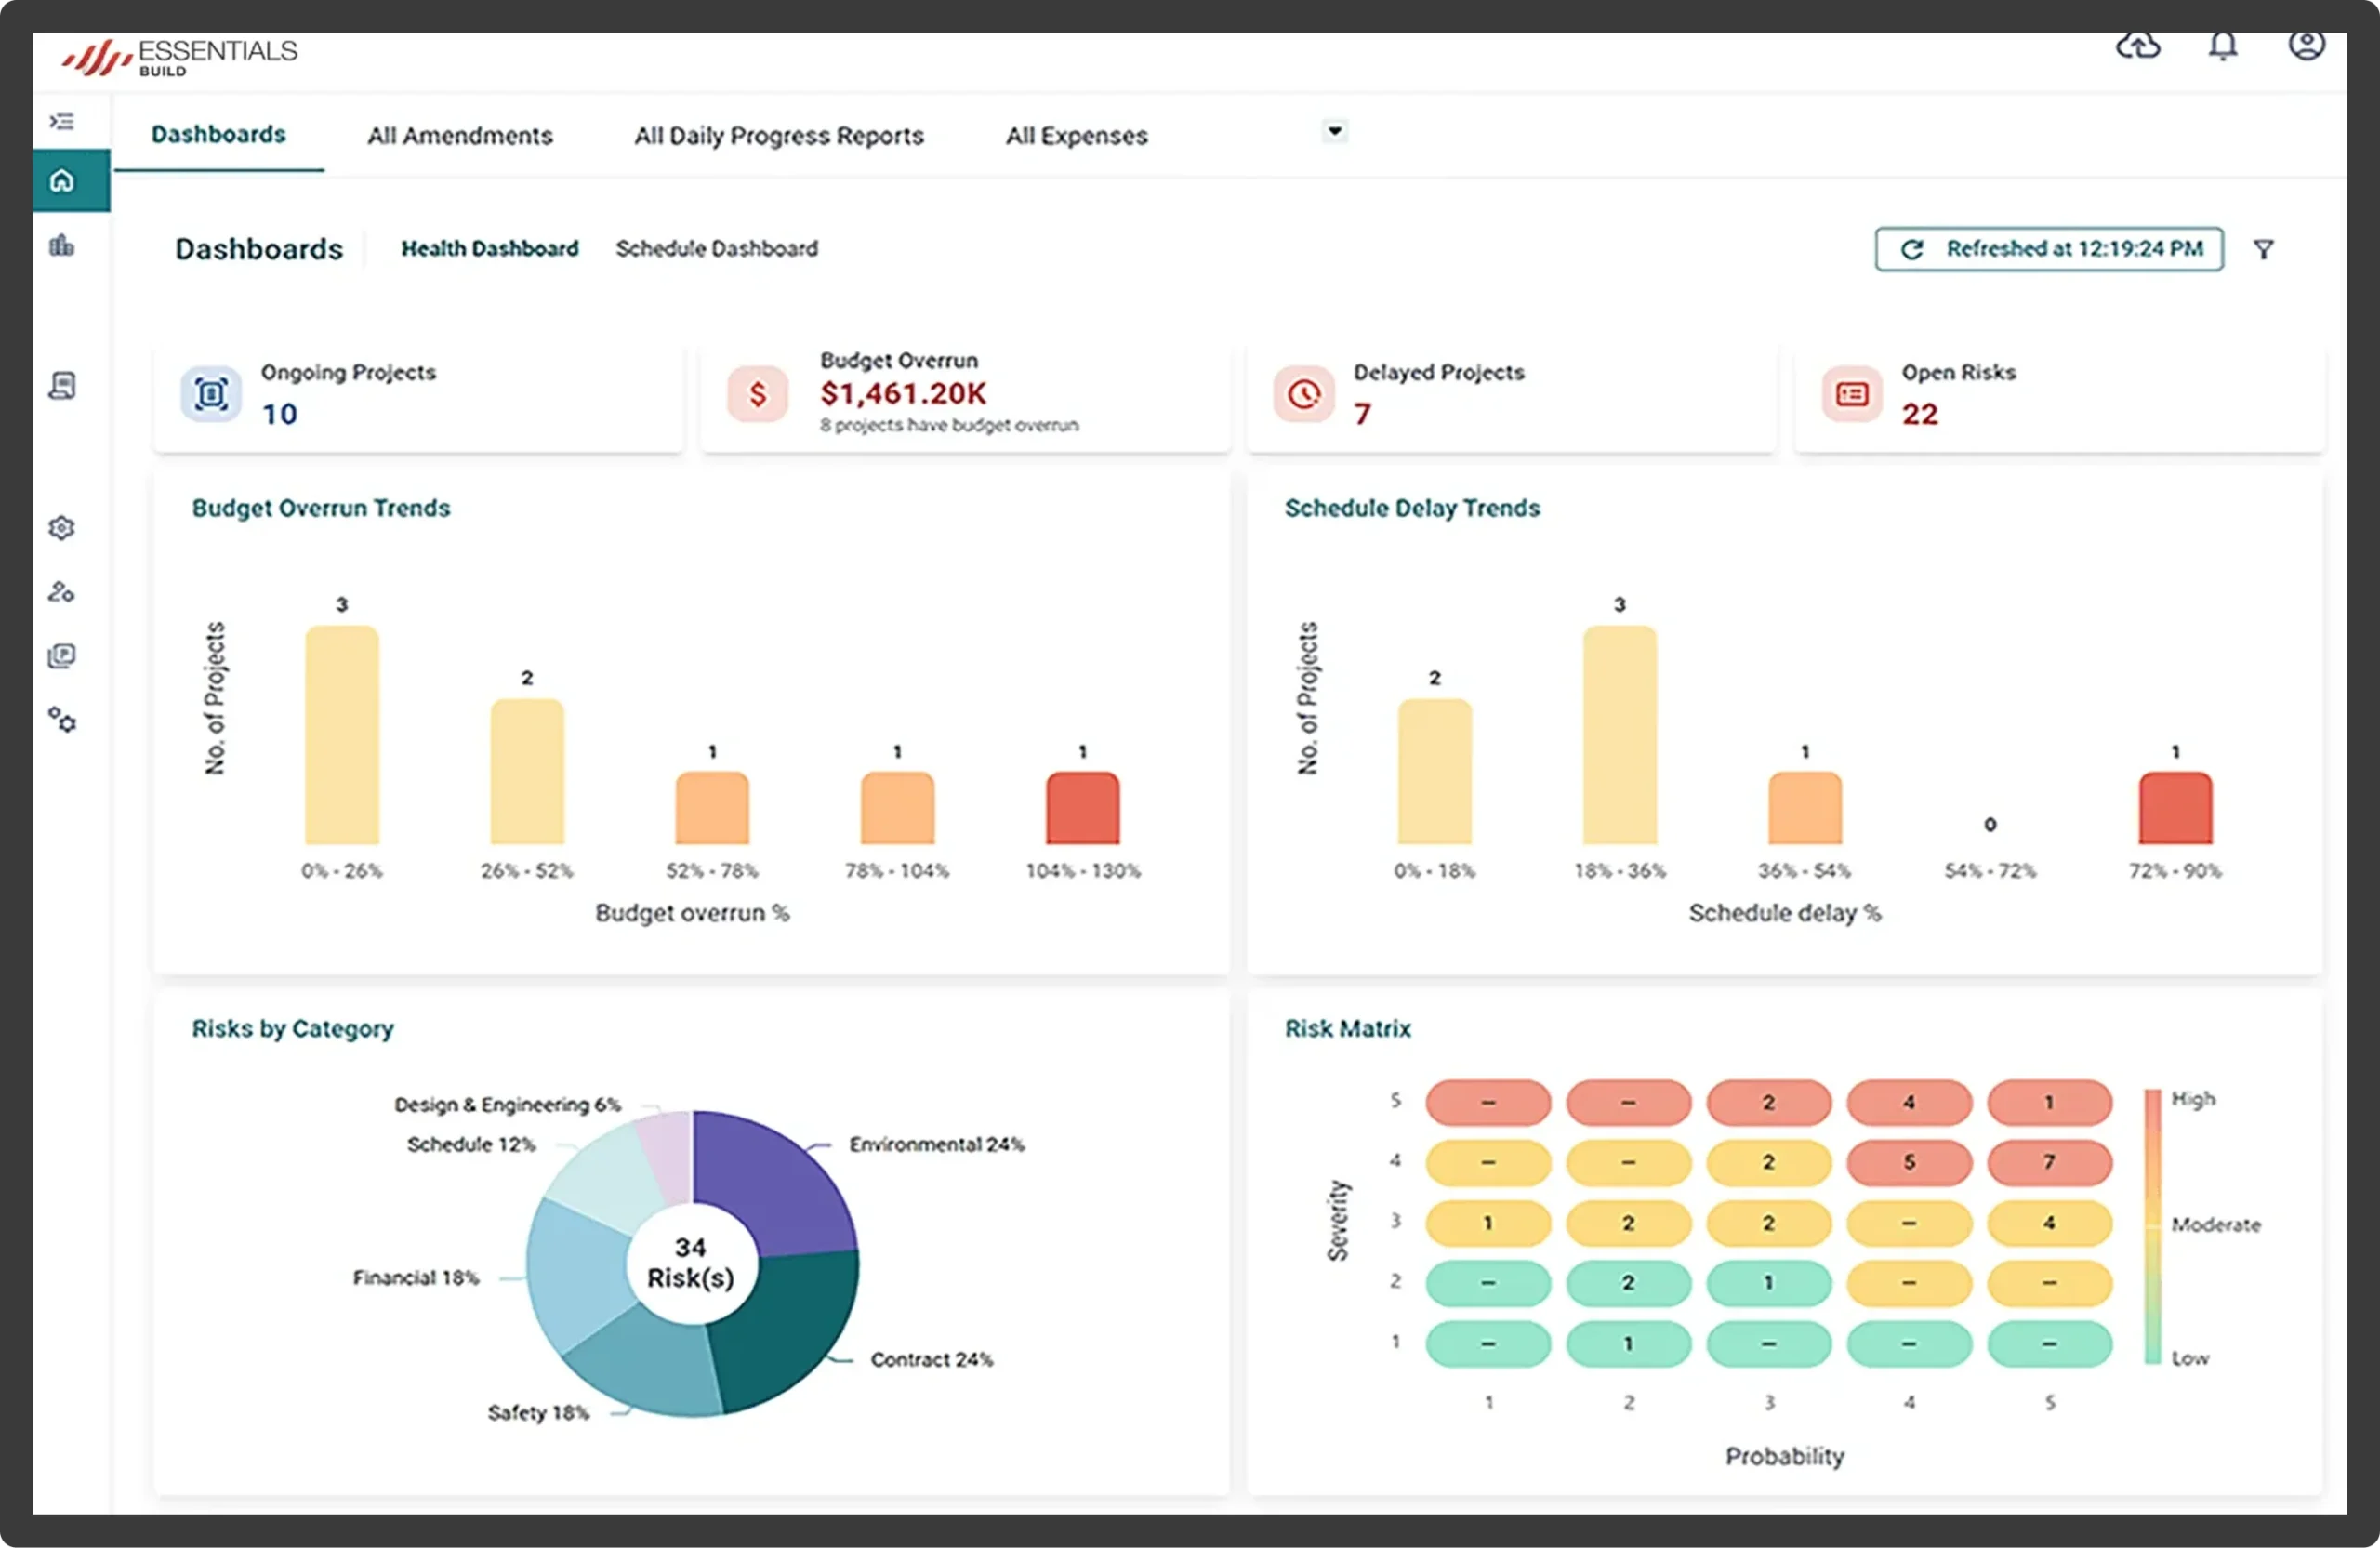2380x1548 pixels.
Task: Open the cloud upload icon
Action: 2138,46
